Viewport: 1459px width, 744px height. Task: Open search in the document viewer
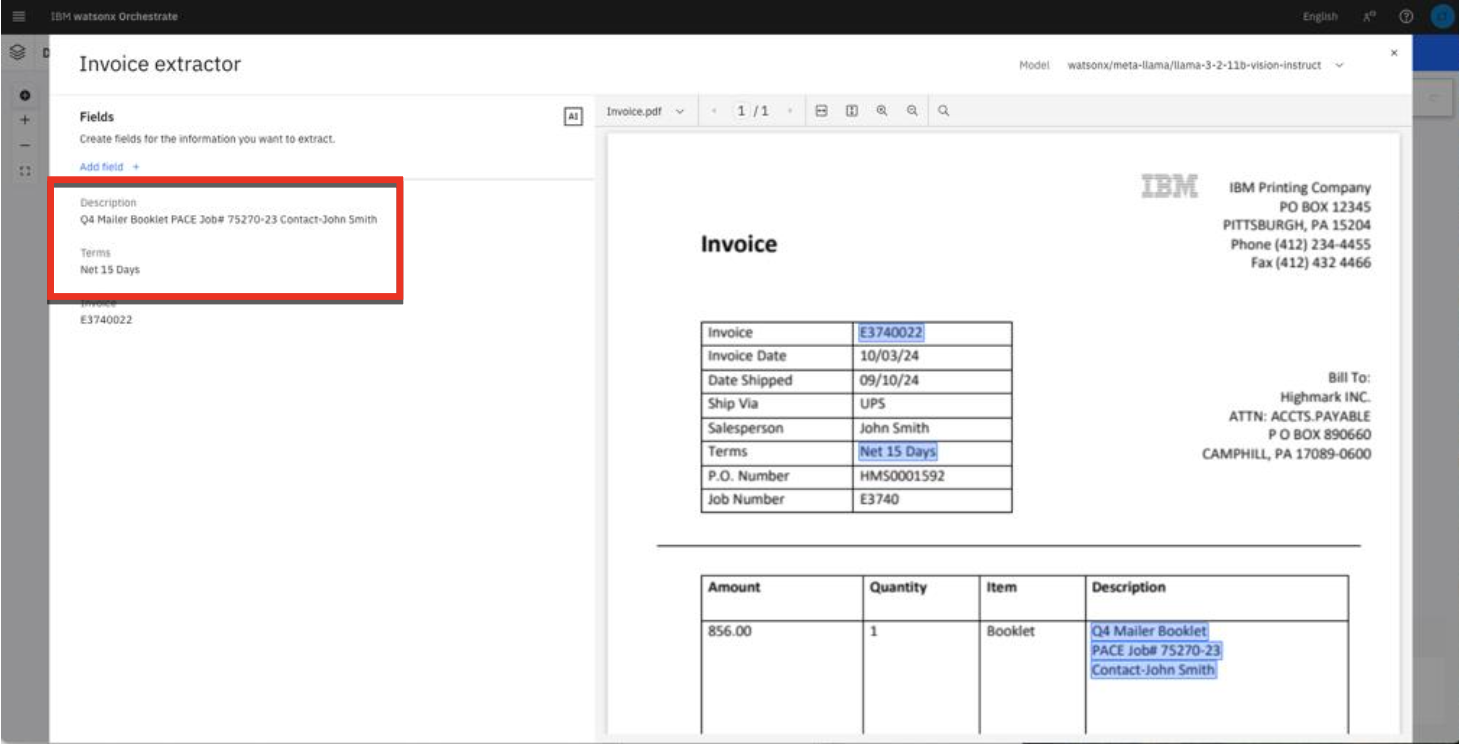943,111
